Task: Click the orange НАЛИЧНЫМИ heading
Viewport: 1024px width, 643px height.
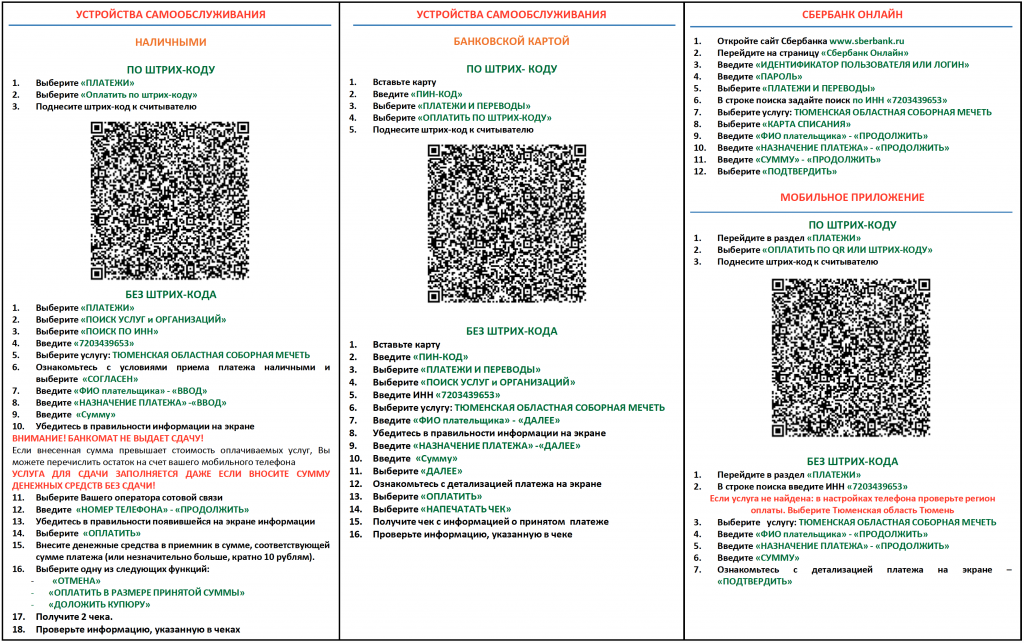Action: [x=171, y=42]
